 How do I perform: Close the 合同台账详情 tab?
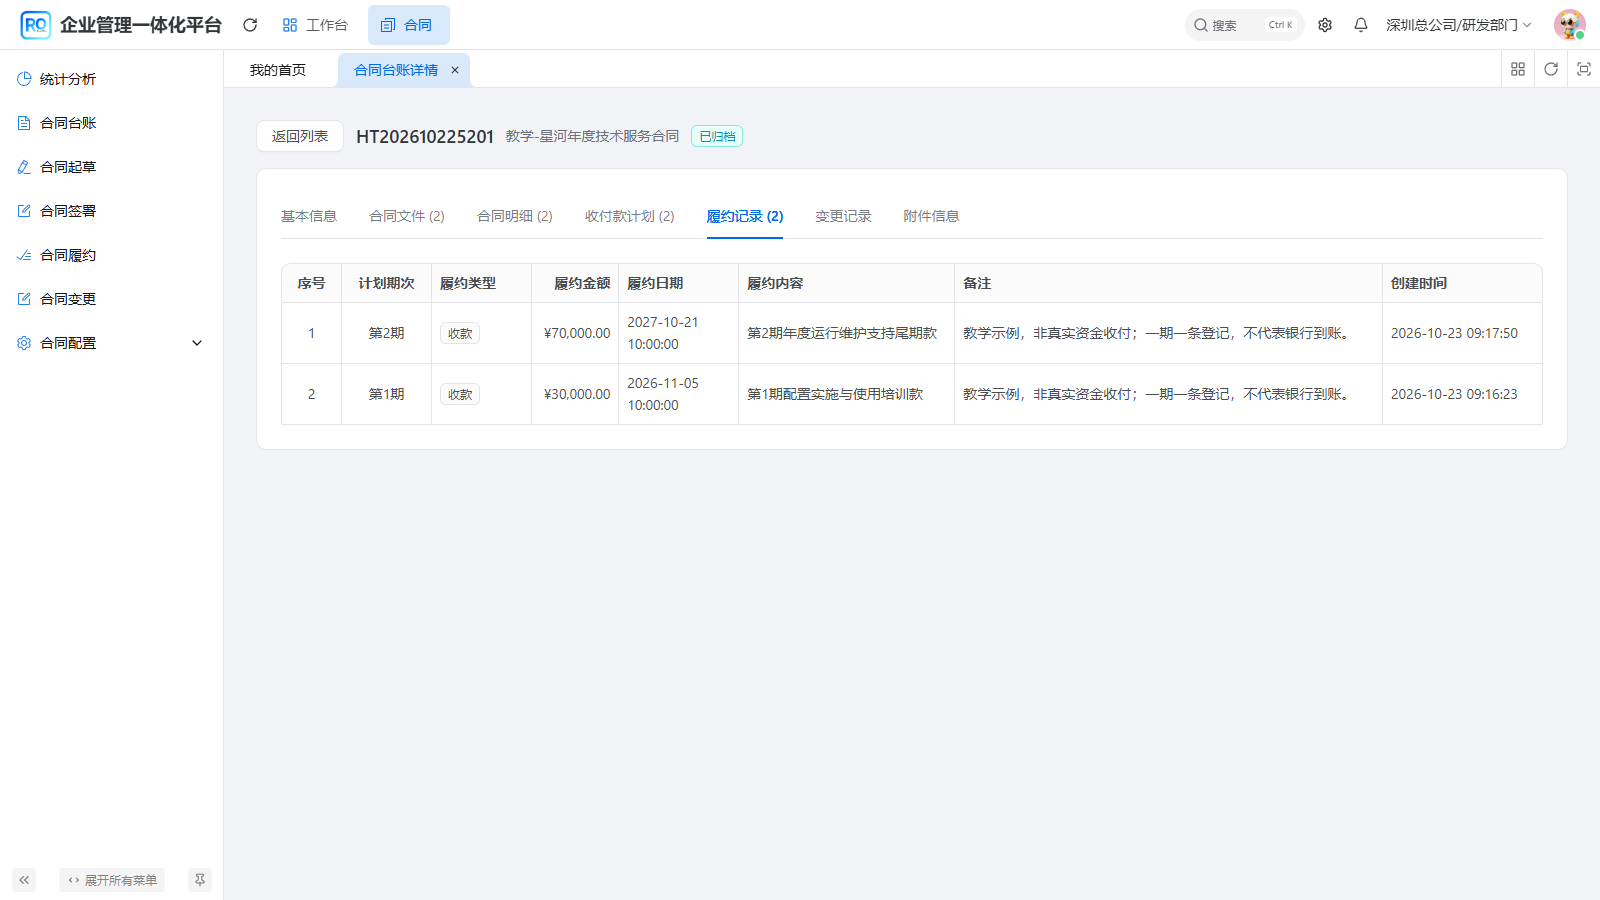pos(455,70)
